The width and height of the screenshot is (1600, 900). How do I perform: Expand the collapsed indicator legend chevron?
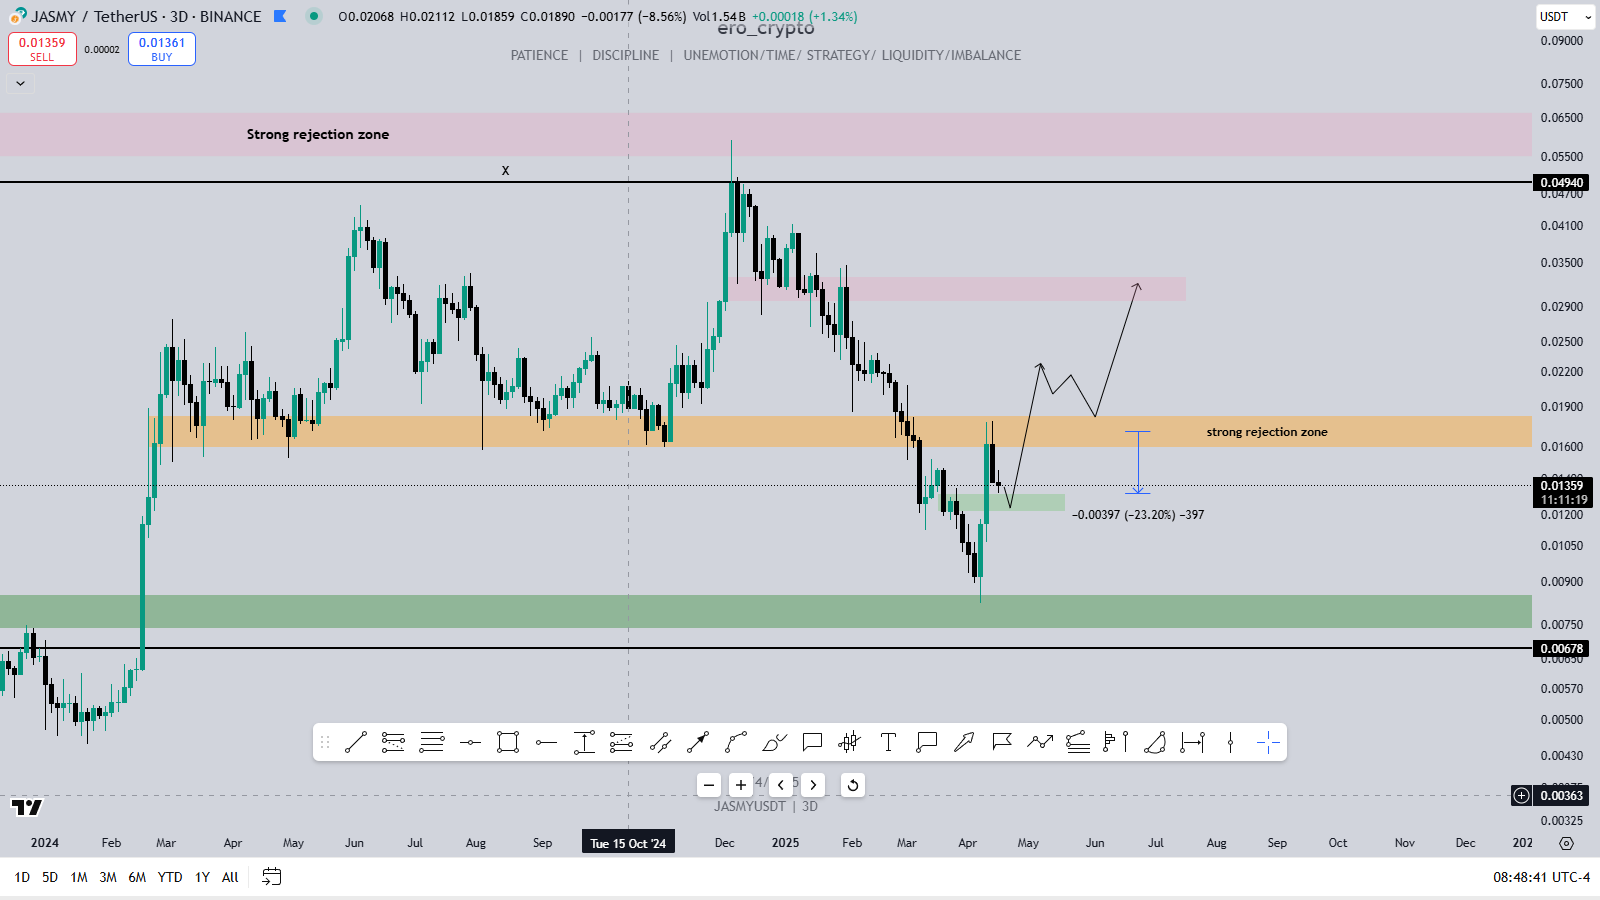[20, 84]
